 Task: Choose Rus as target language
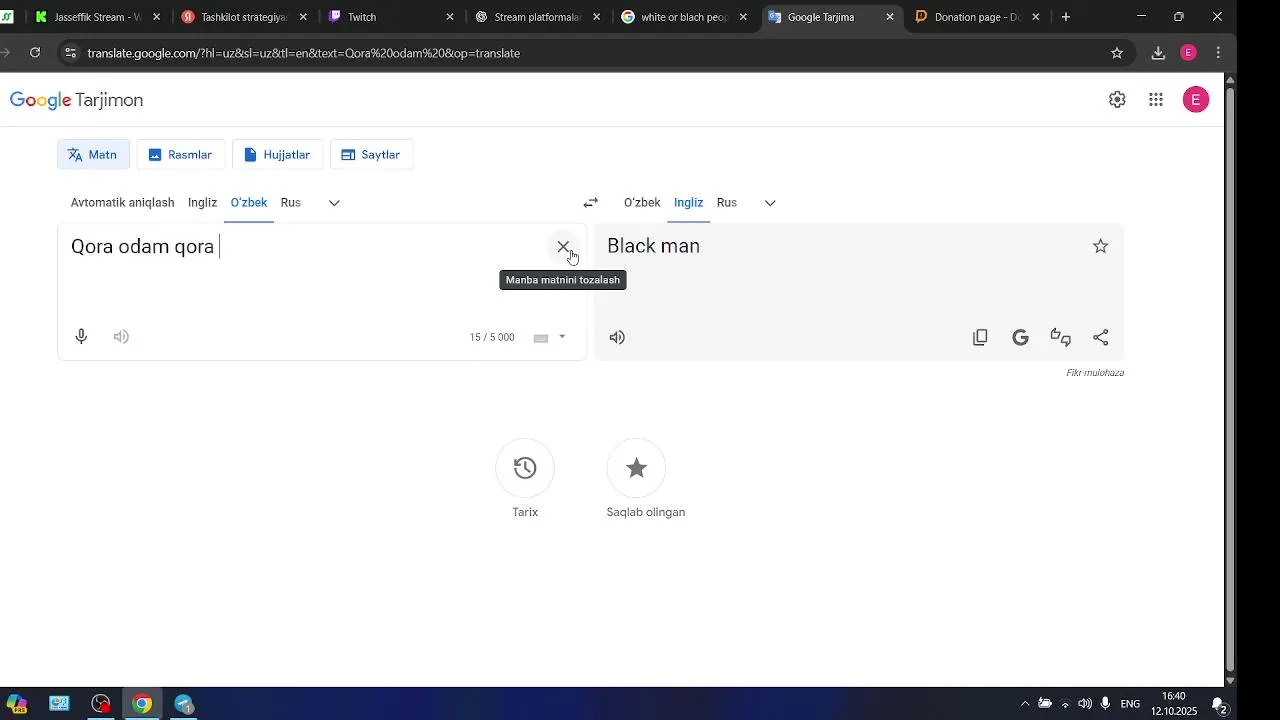(727, 203)
